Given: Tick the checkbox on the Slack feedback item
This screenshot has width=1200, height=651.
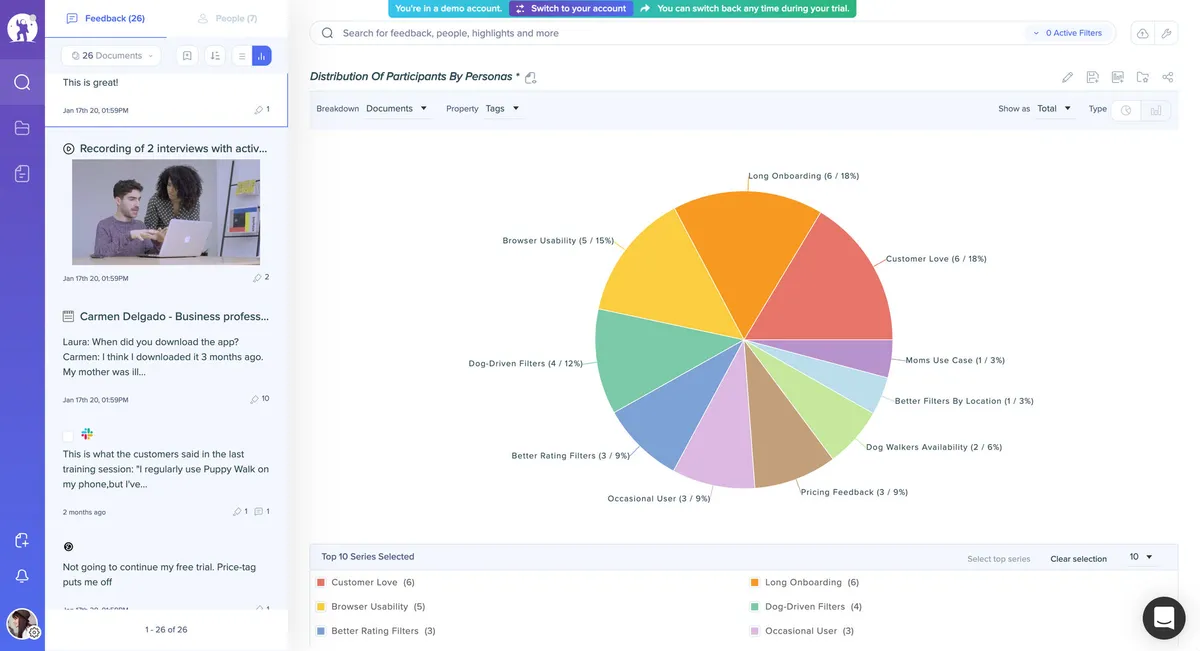Looking at the screenshot, I should click(68, 436).
